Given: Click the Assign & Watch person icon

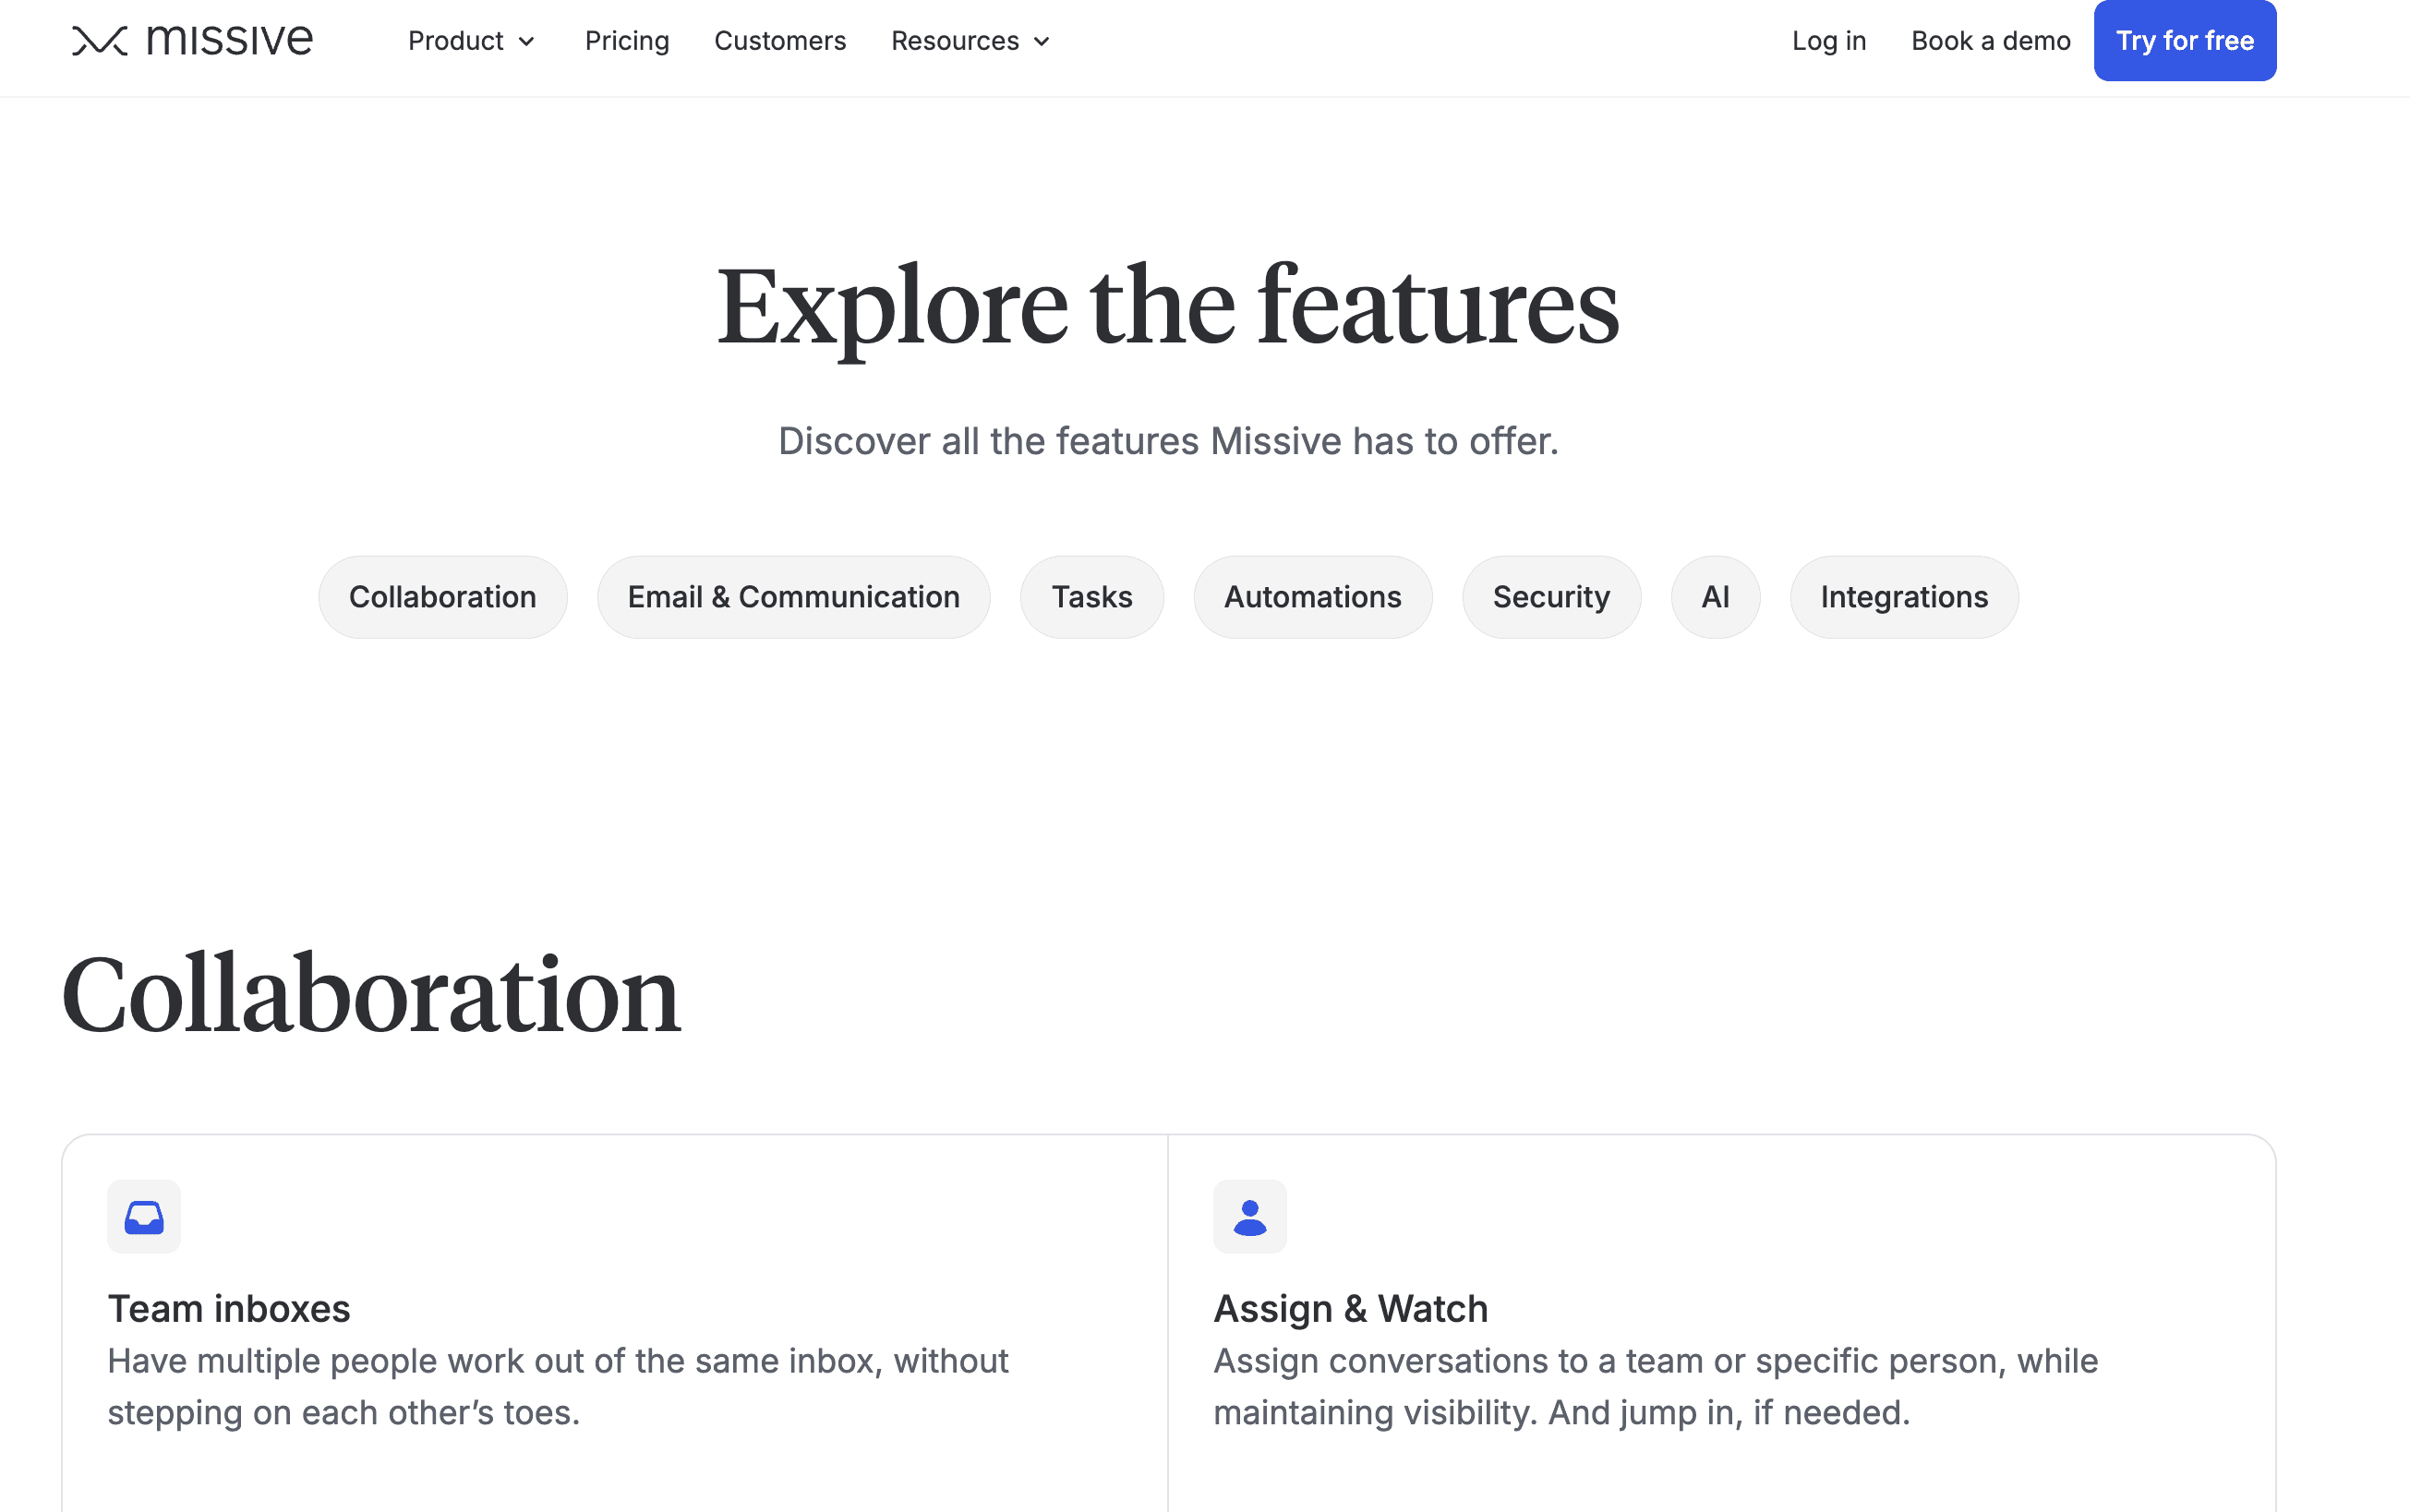Looking at the screenshot, I should pos(1250,1217).
